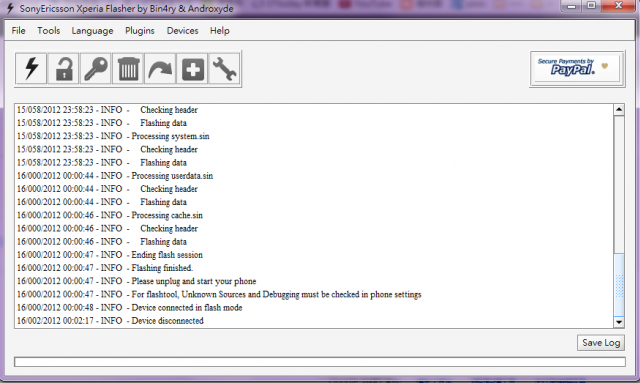Click the log scrollbar thumb

619,285
